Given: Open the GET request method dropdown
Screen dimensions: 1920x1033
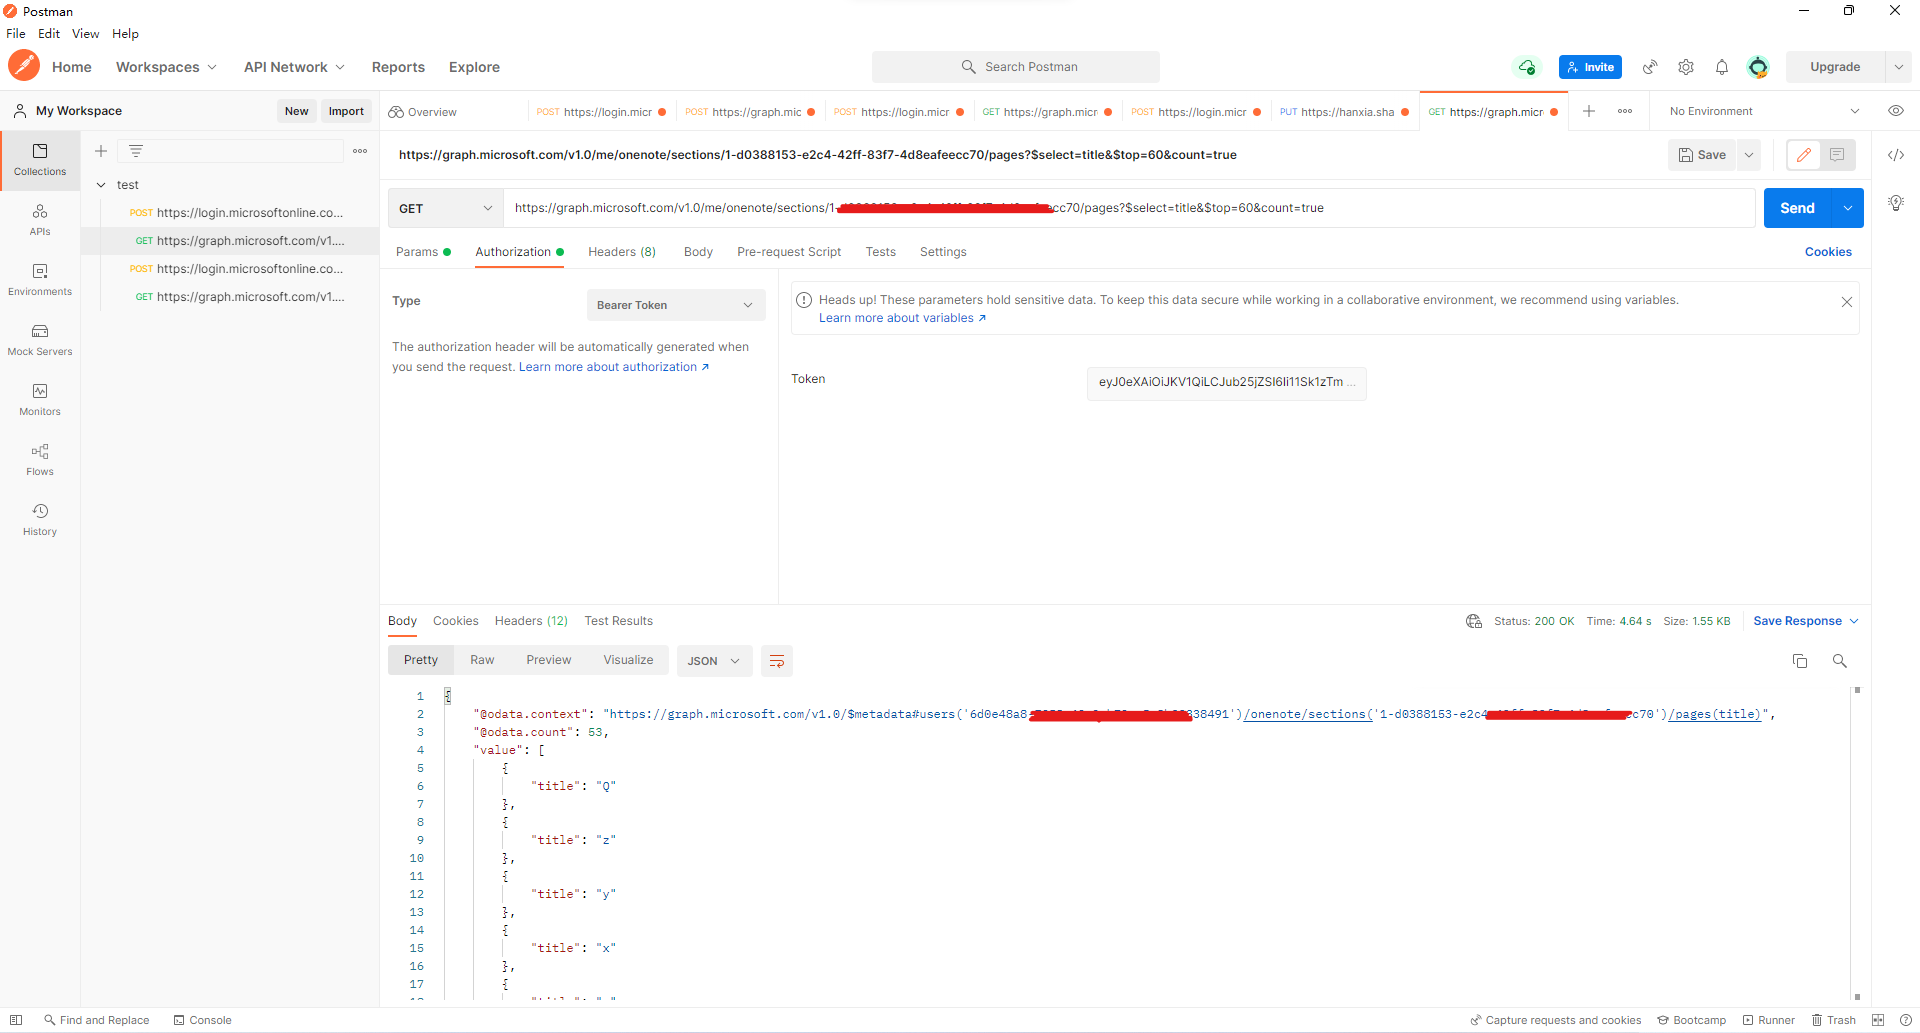Looking at the screenshot, I should pos(444,208).
